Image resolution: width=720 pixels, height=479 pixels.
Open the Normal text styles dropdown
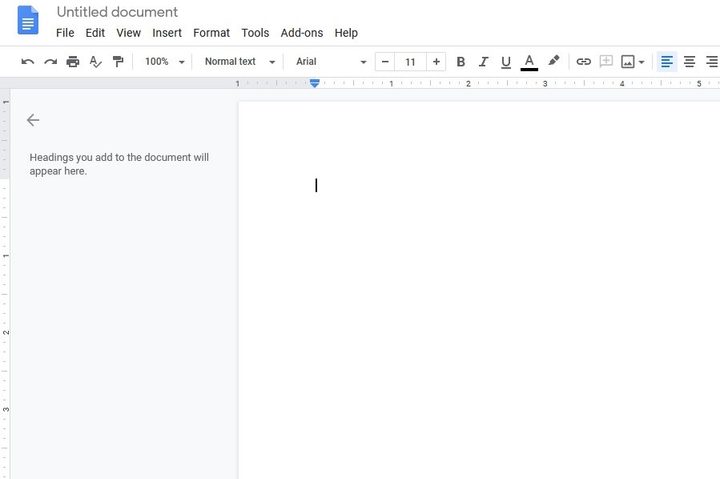pos(240,62)
